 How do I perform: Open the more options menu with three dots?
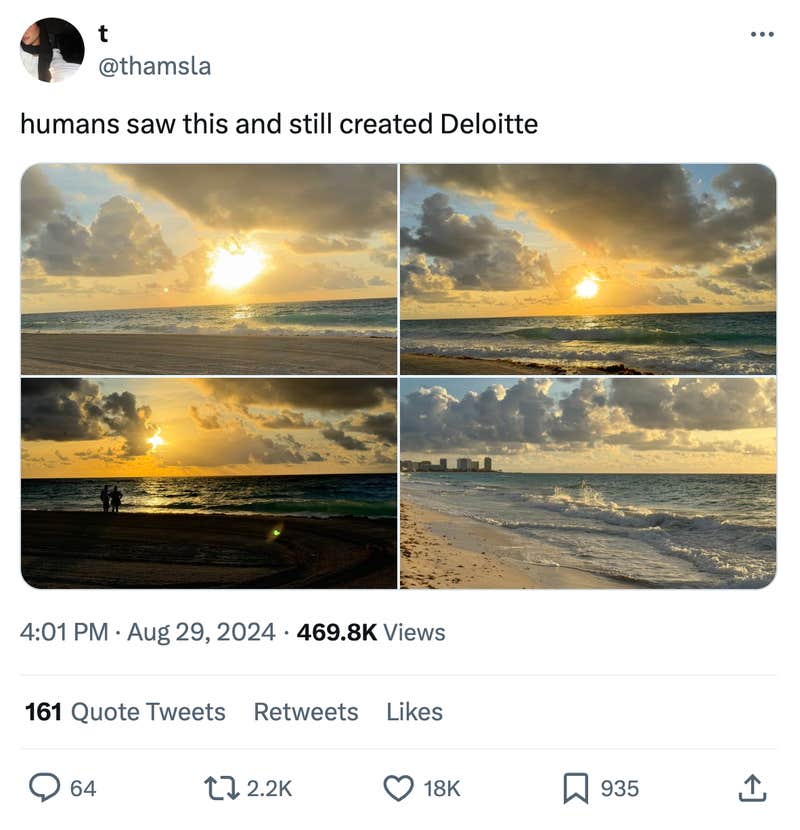(x=762, y=35)
